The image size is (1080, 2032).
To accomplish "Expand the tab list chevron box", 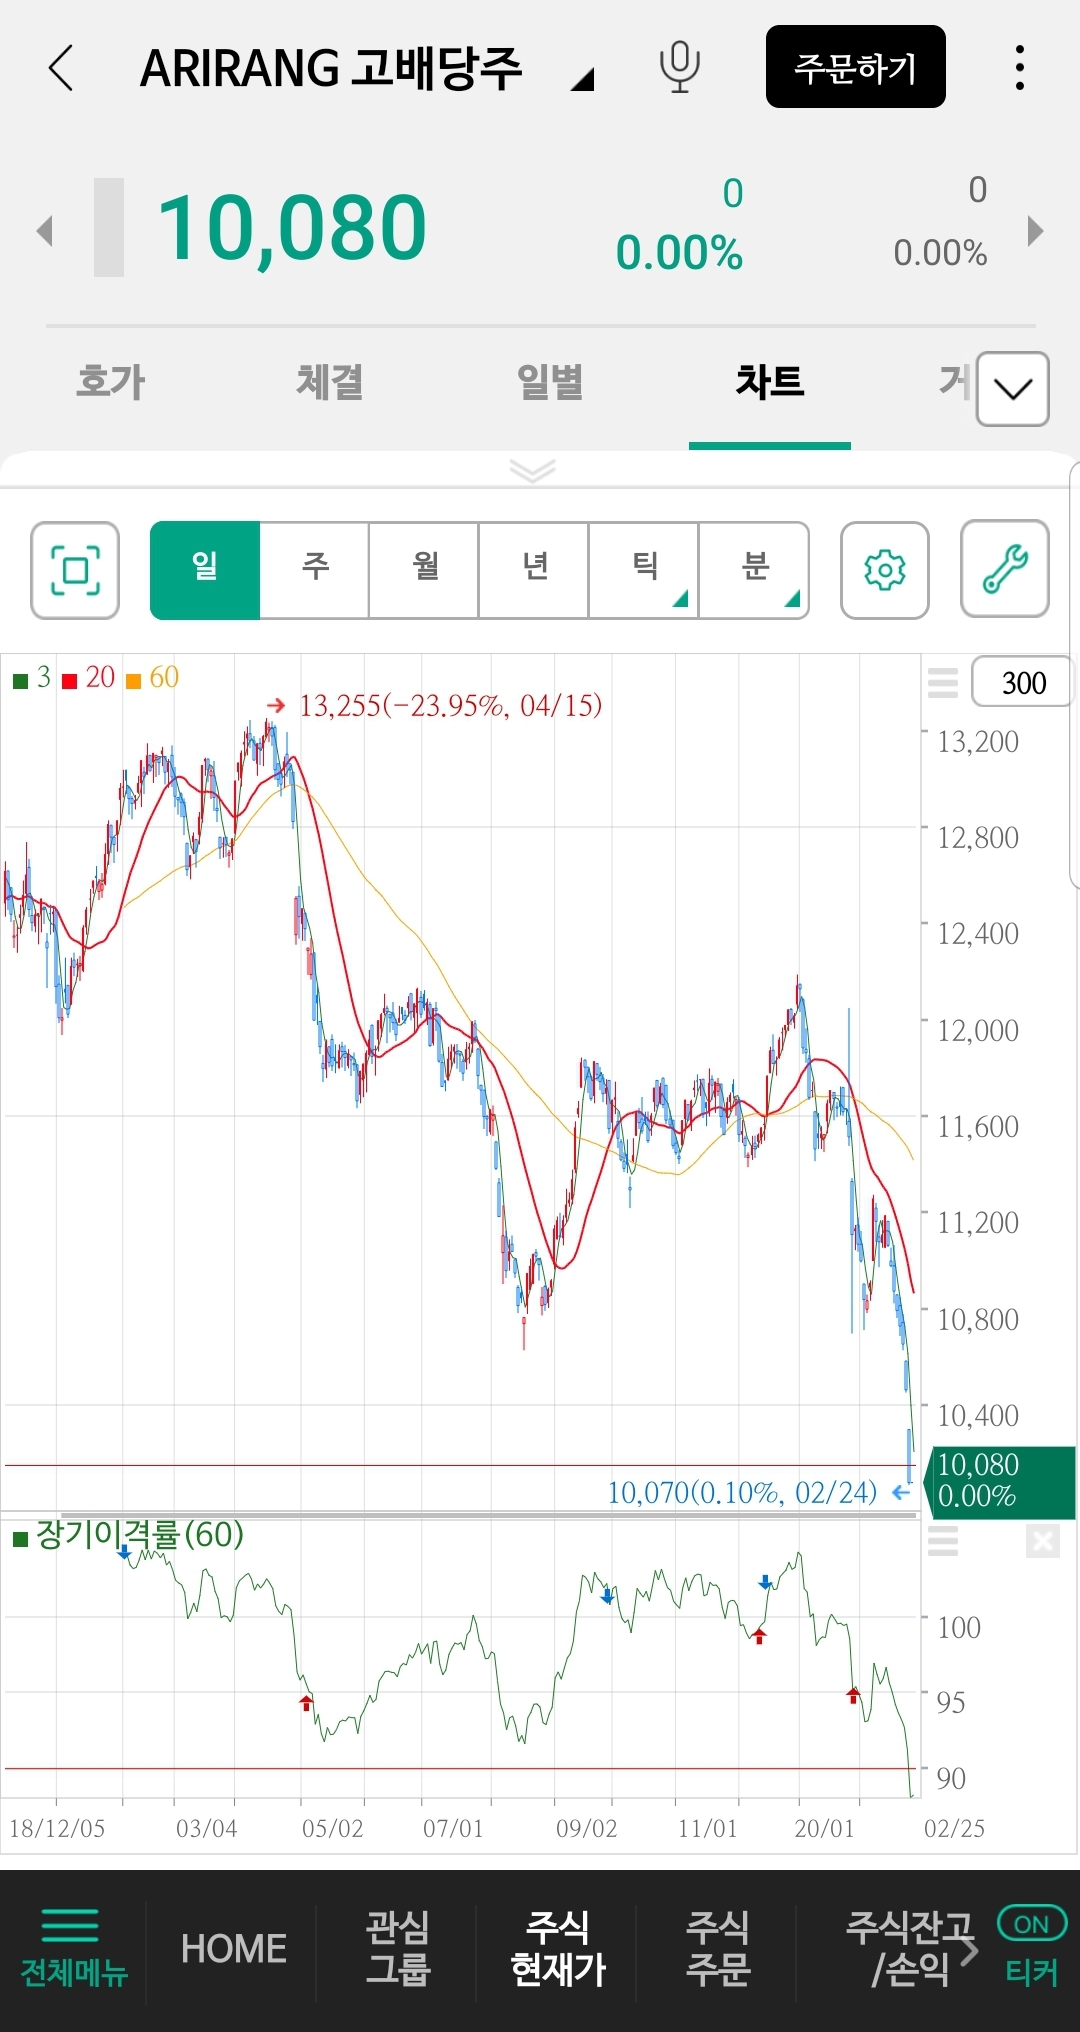I will pyautogui.click(x=1013, y=389).
